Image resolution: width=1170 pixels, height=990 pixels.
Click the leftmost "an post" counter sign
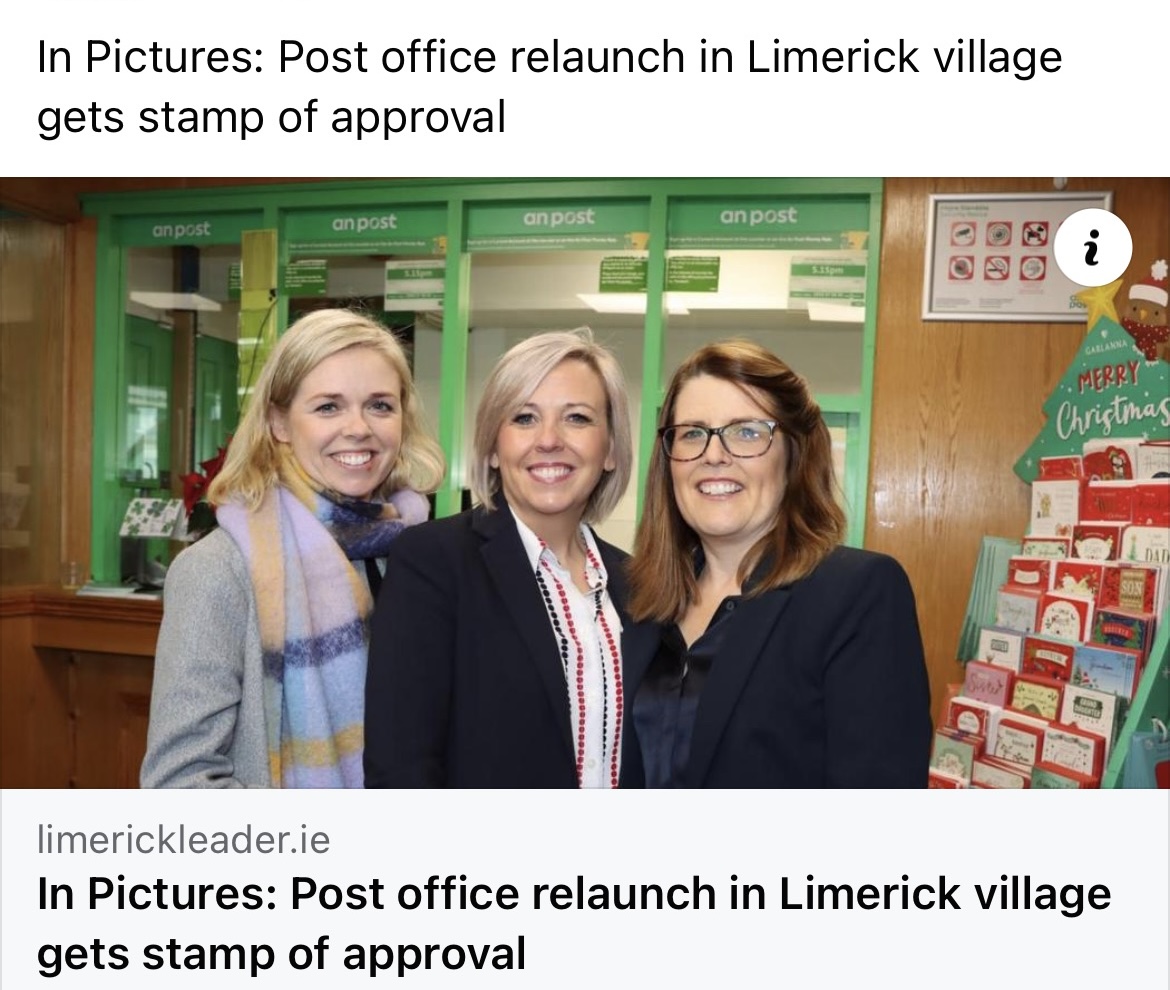click(x=181, y=230)
